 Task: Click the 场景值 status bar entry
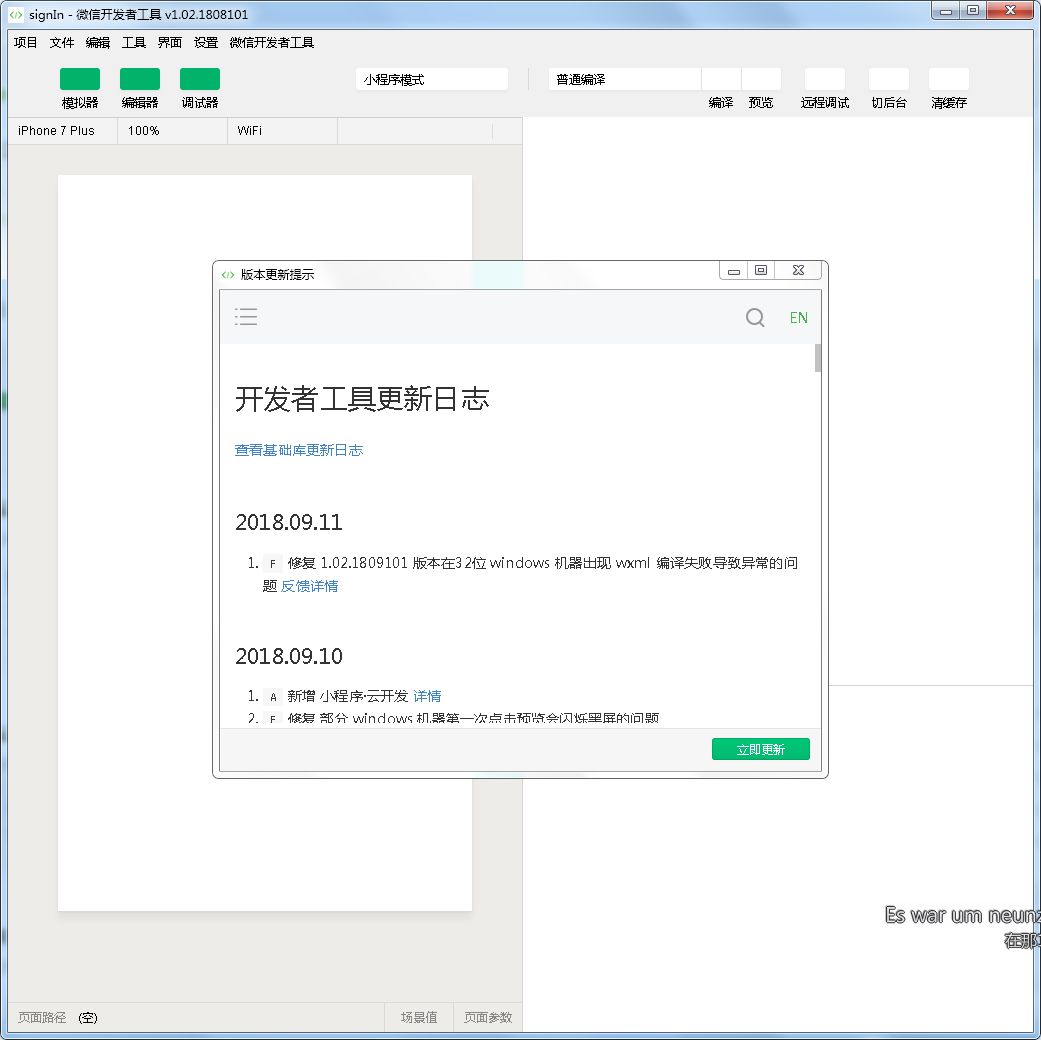click(419, 1017)
